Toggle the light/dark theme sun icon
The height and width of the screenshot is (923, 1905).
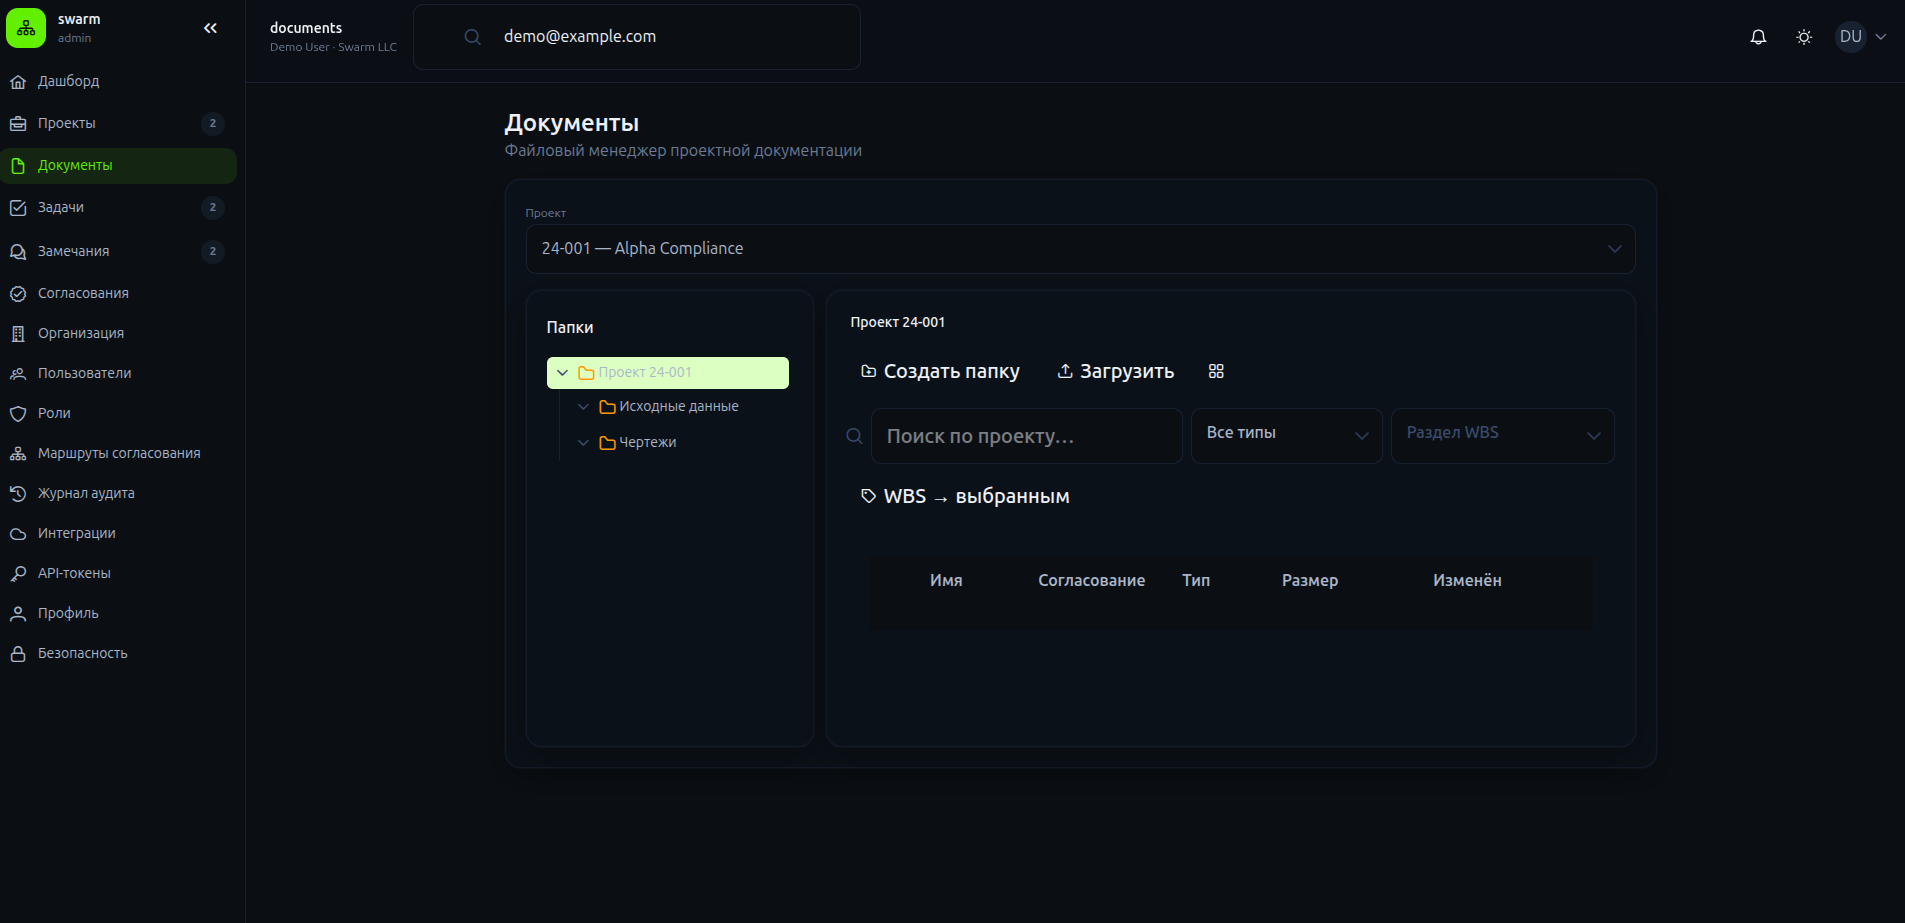coord(1804,37)
